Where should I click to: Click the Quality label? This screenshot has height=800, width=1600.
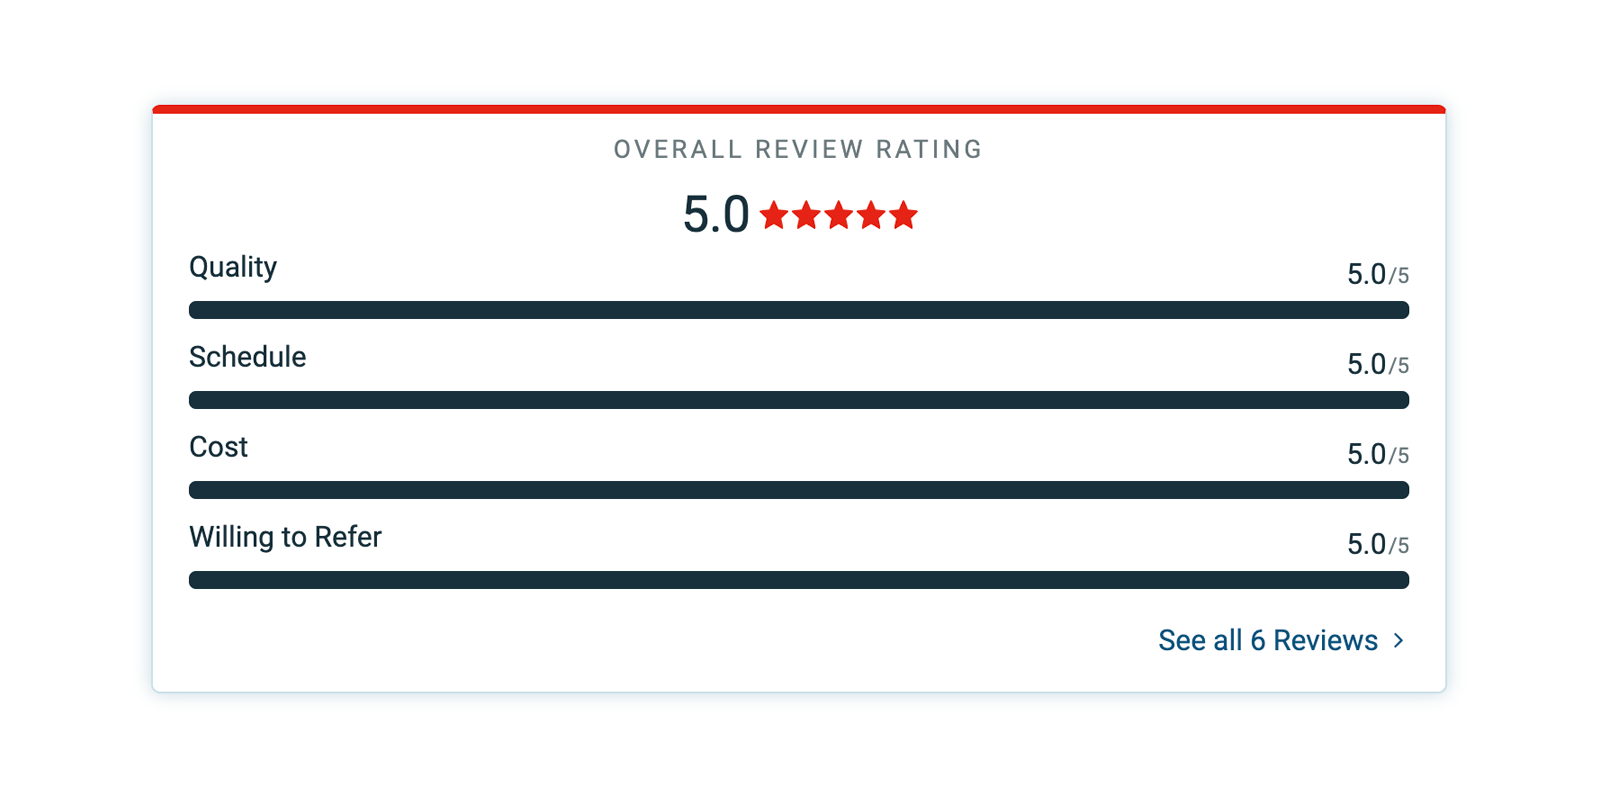[x=233, y=267]
